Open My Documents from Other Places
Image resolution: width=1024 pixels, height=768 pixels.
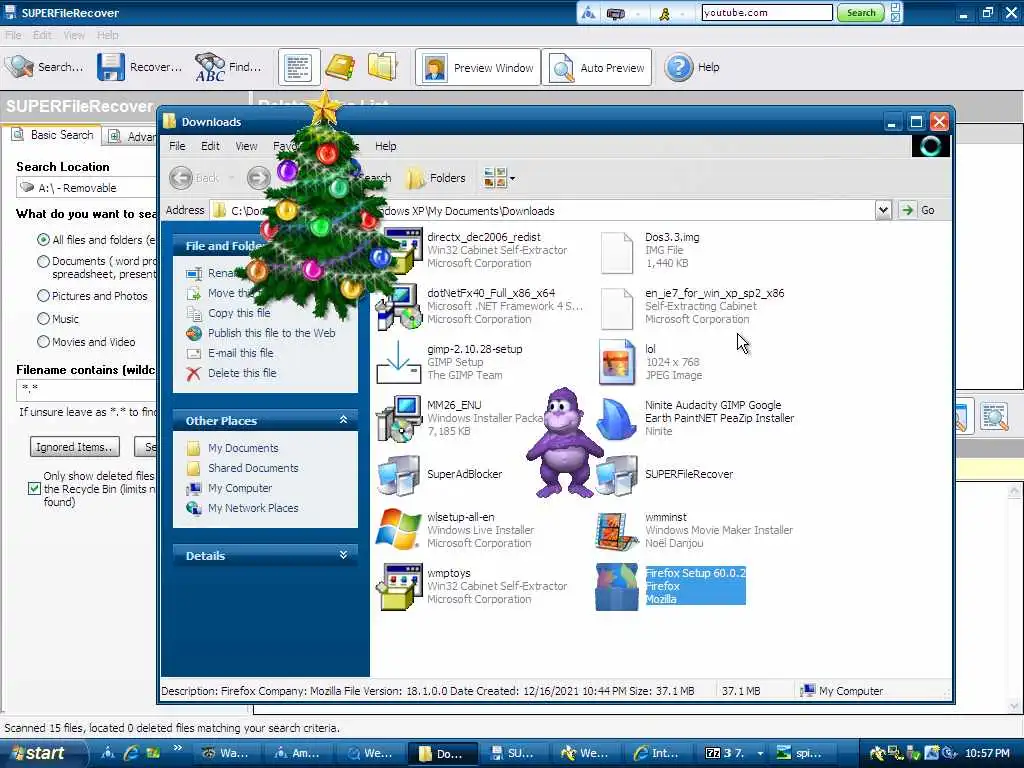(x=243, y=448)
